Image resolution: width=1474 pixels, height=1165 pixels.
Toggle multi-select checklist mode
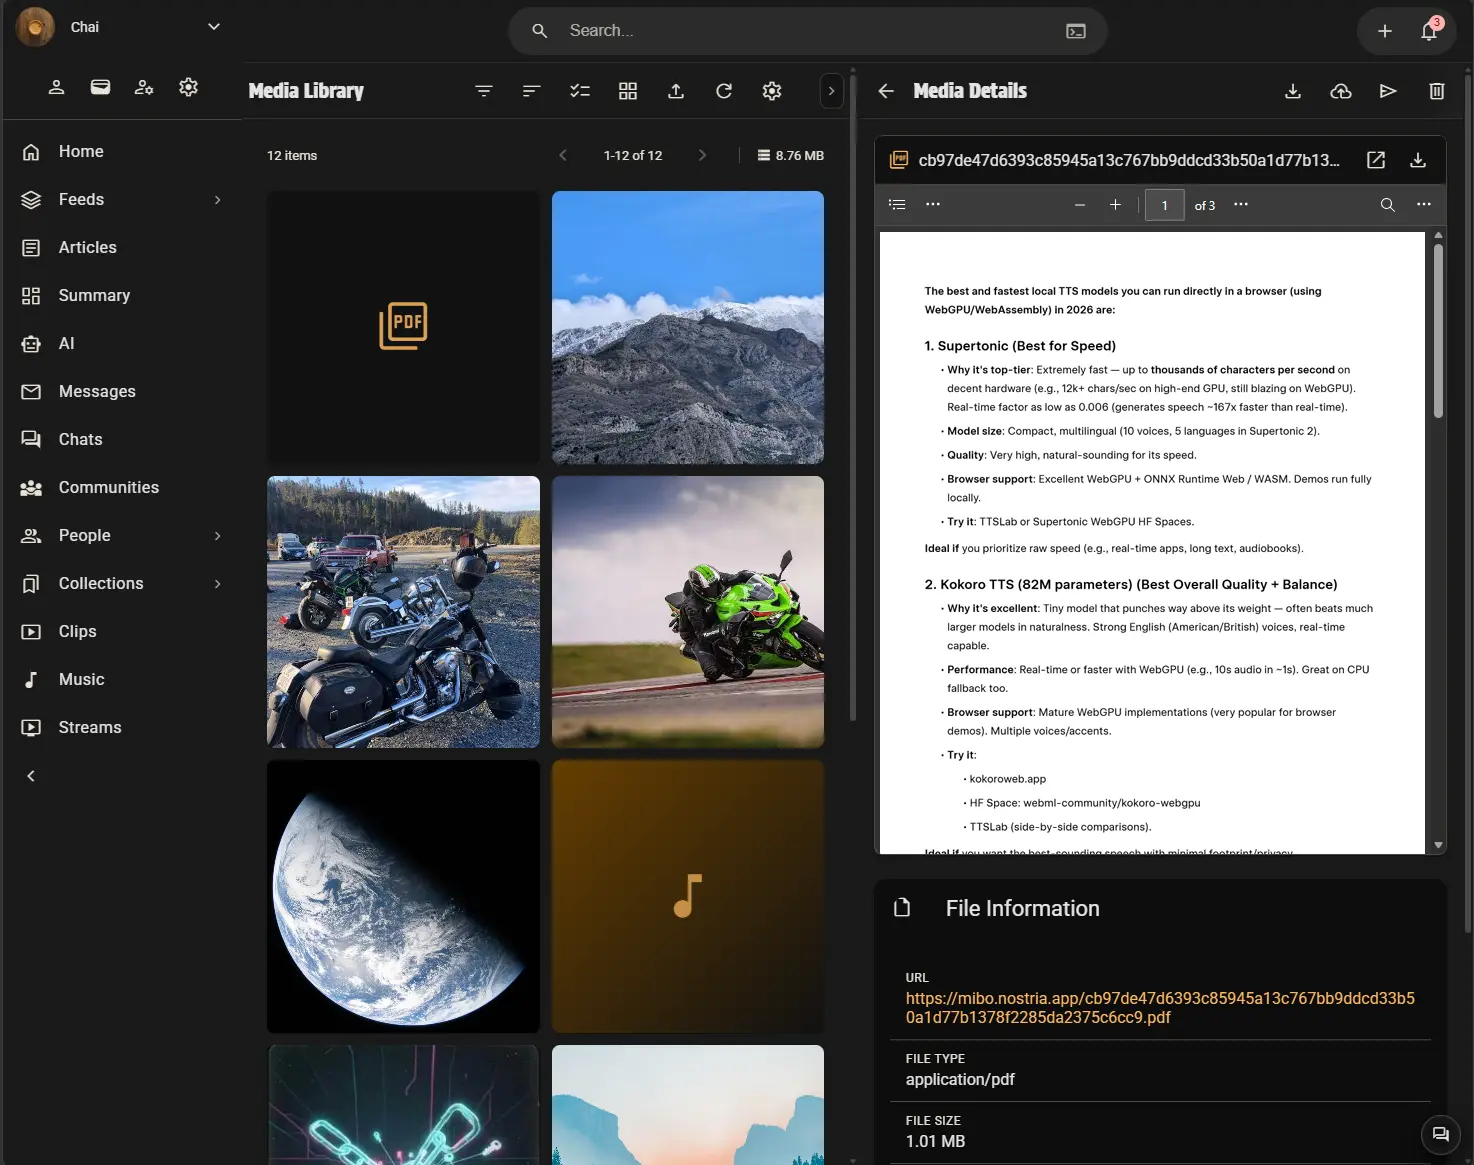(x=580, y=91)
